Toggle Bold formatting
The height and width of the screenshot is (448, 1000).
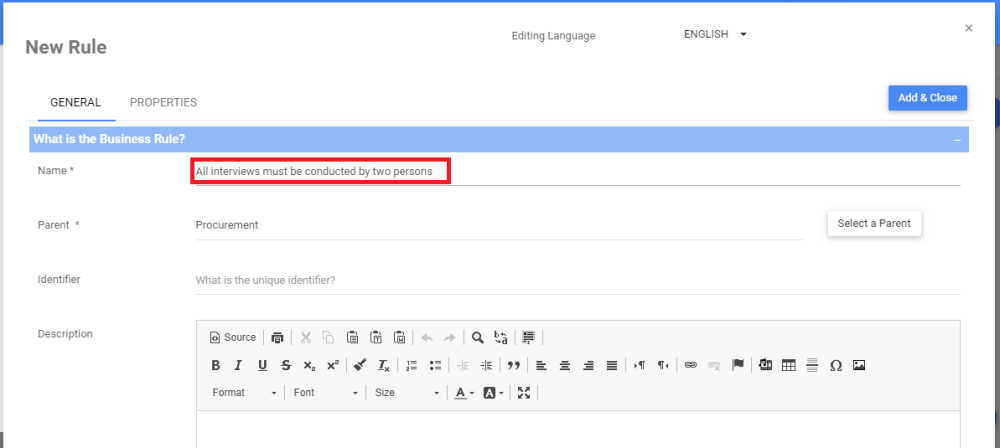(216, 366)
